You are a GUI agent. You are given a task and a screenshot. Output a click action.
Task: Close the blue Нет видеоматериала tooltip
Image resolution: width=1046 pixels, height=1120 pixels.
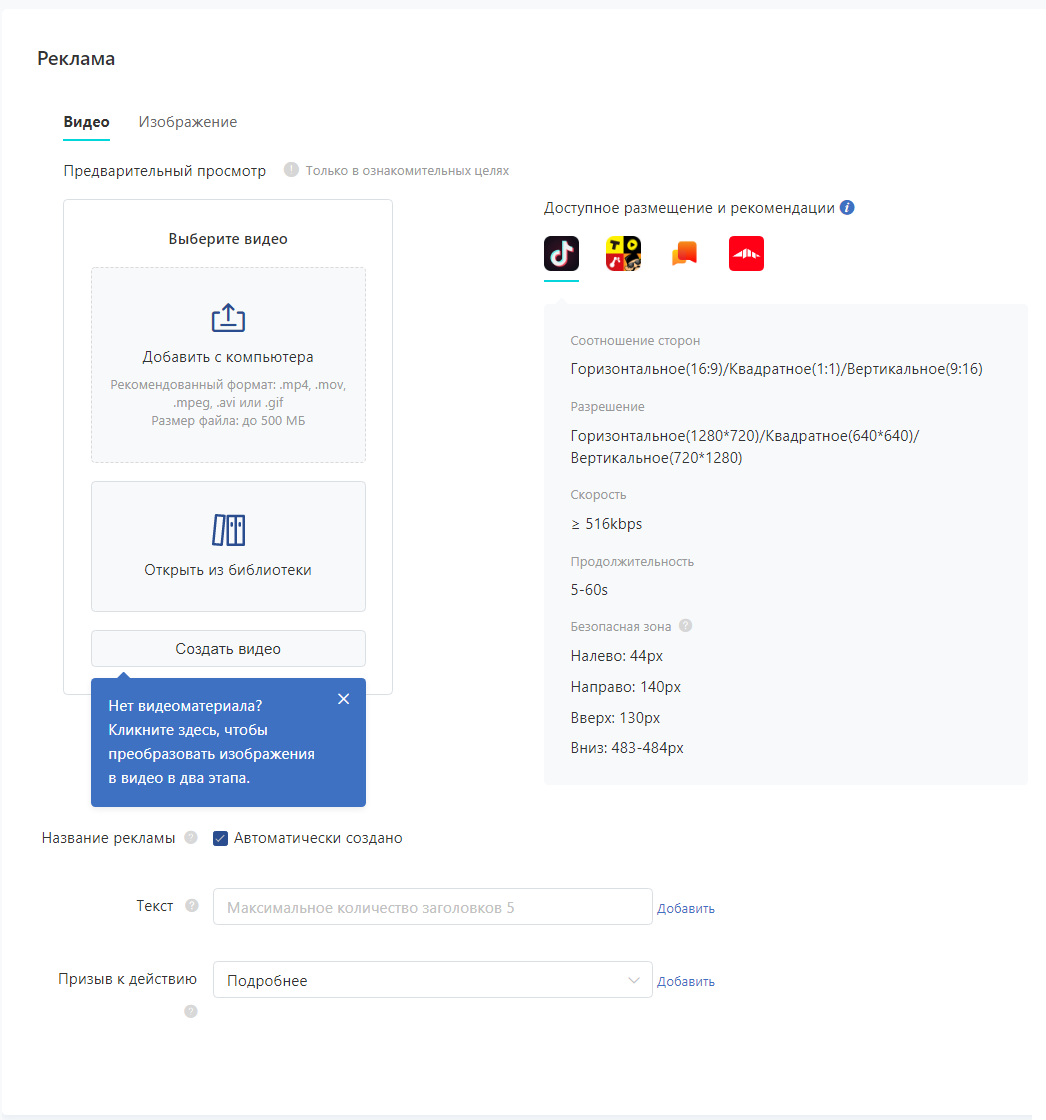click(343, 699)
